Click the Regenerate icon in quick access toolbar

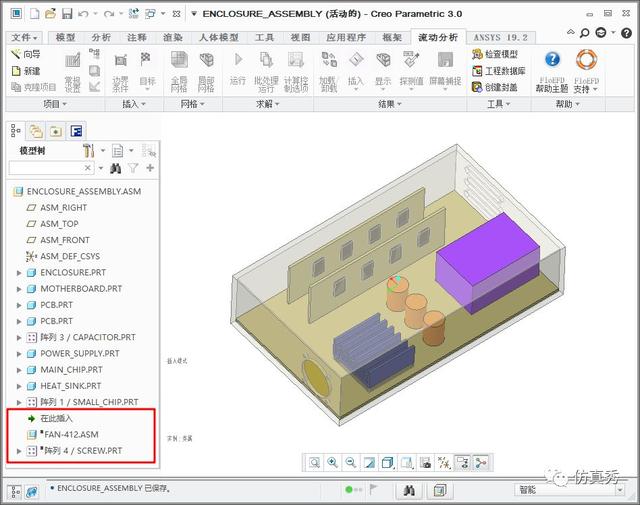pyautogui.click(x=133, y=13)
